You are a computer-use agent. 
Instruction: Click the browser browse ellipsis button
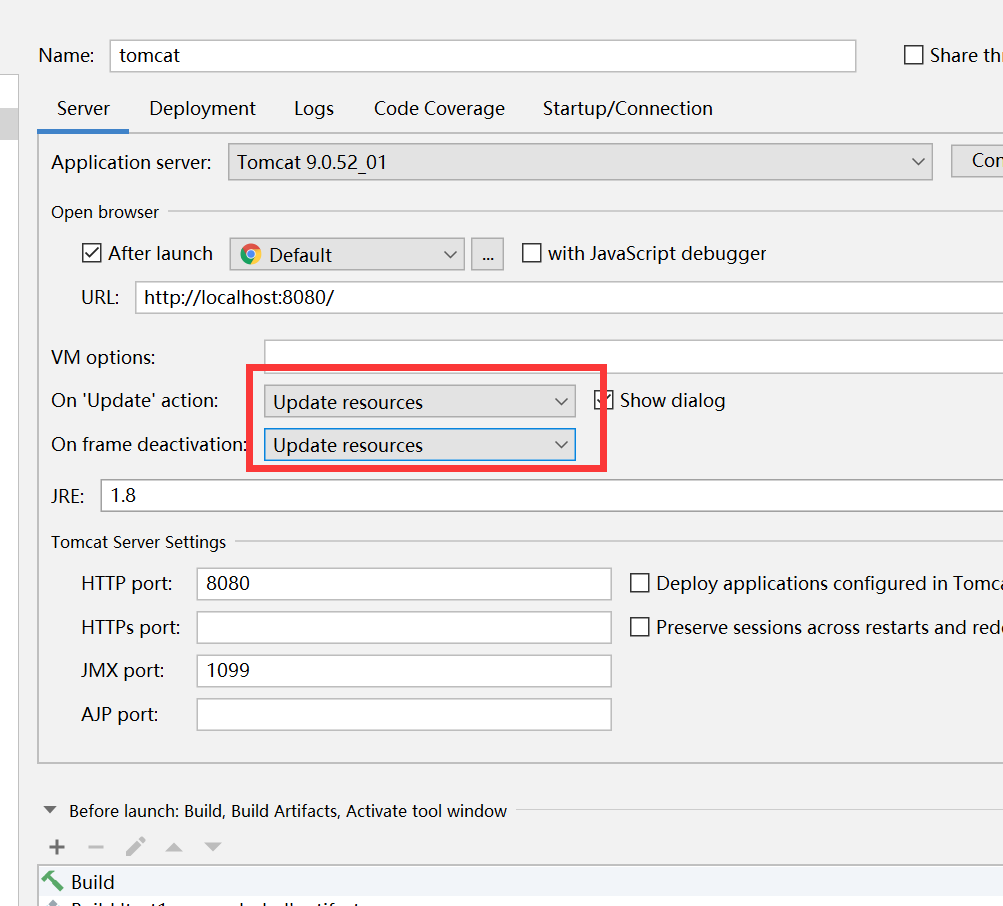[x=487, y=255]
